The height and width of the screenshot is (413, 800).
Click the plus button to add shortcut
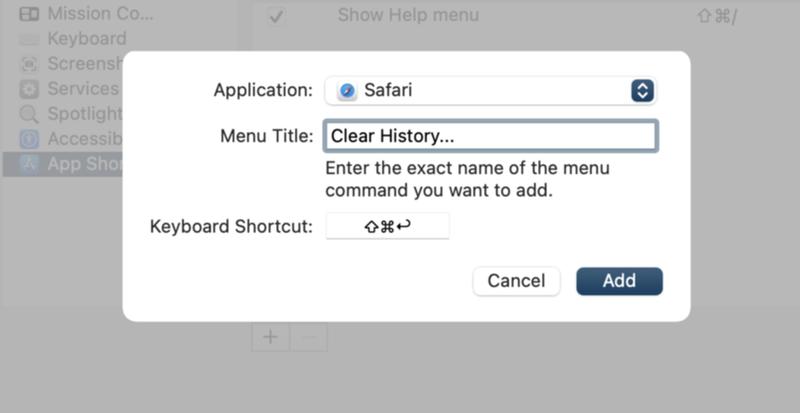[270, 337]
